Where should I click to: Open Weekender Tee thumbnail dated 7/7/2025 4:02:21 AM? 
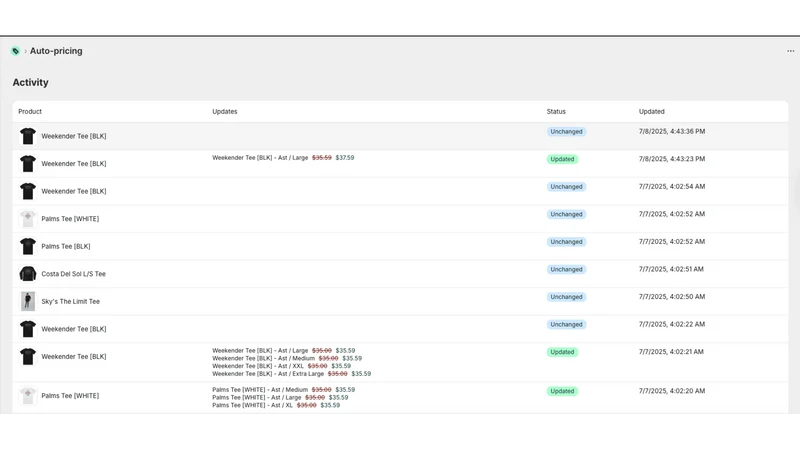(28, 357)
